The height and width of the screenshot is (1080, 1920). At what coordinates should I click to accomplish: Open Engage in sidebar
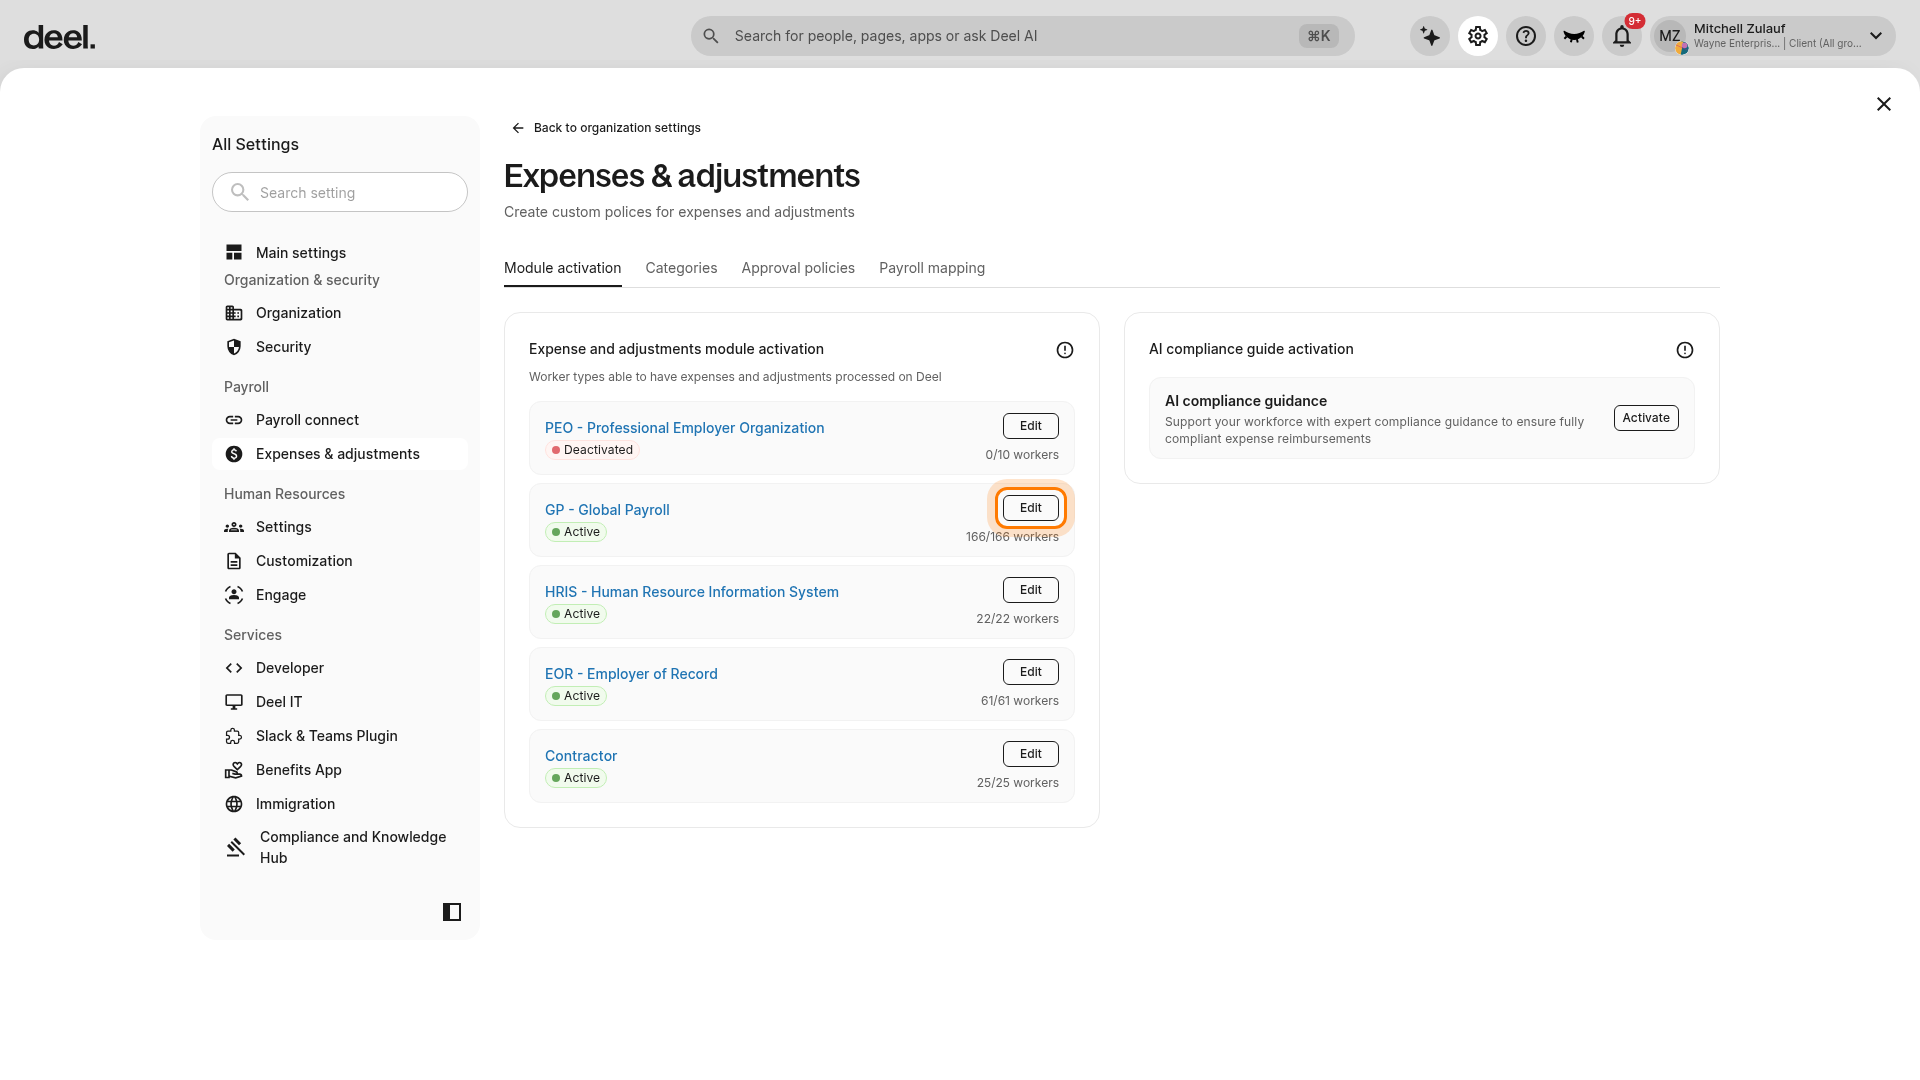pyautogui.click(x=340, y=595)
